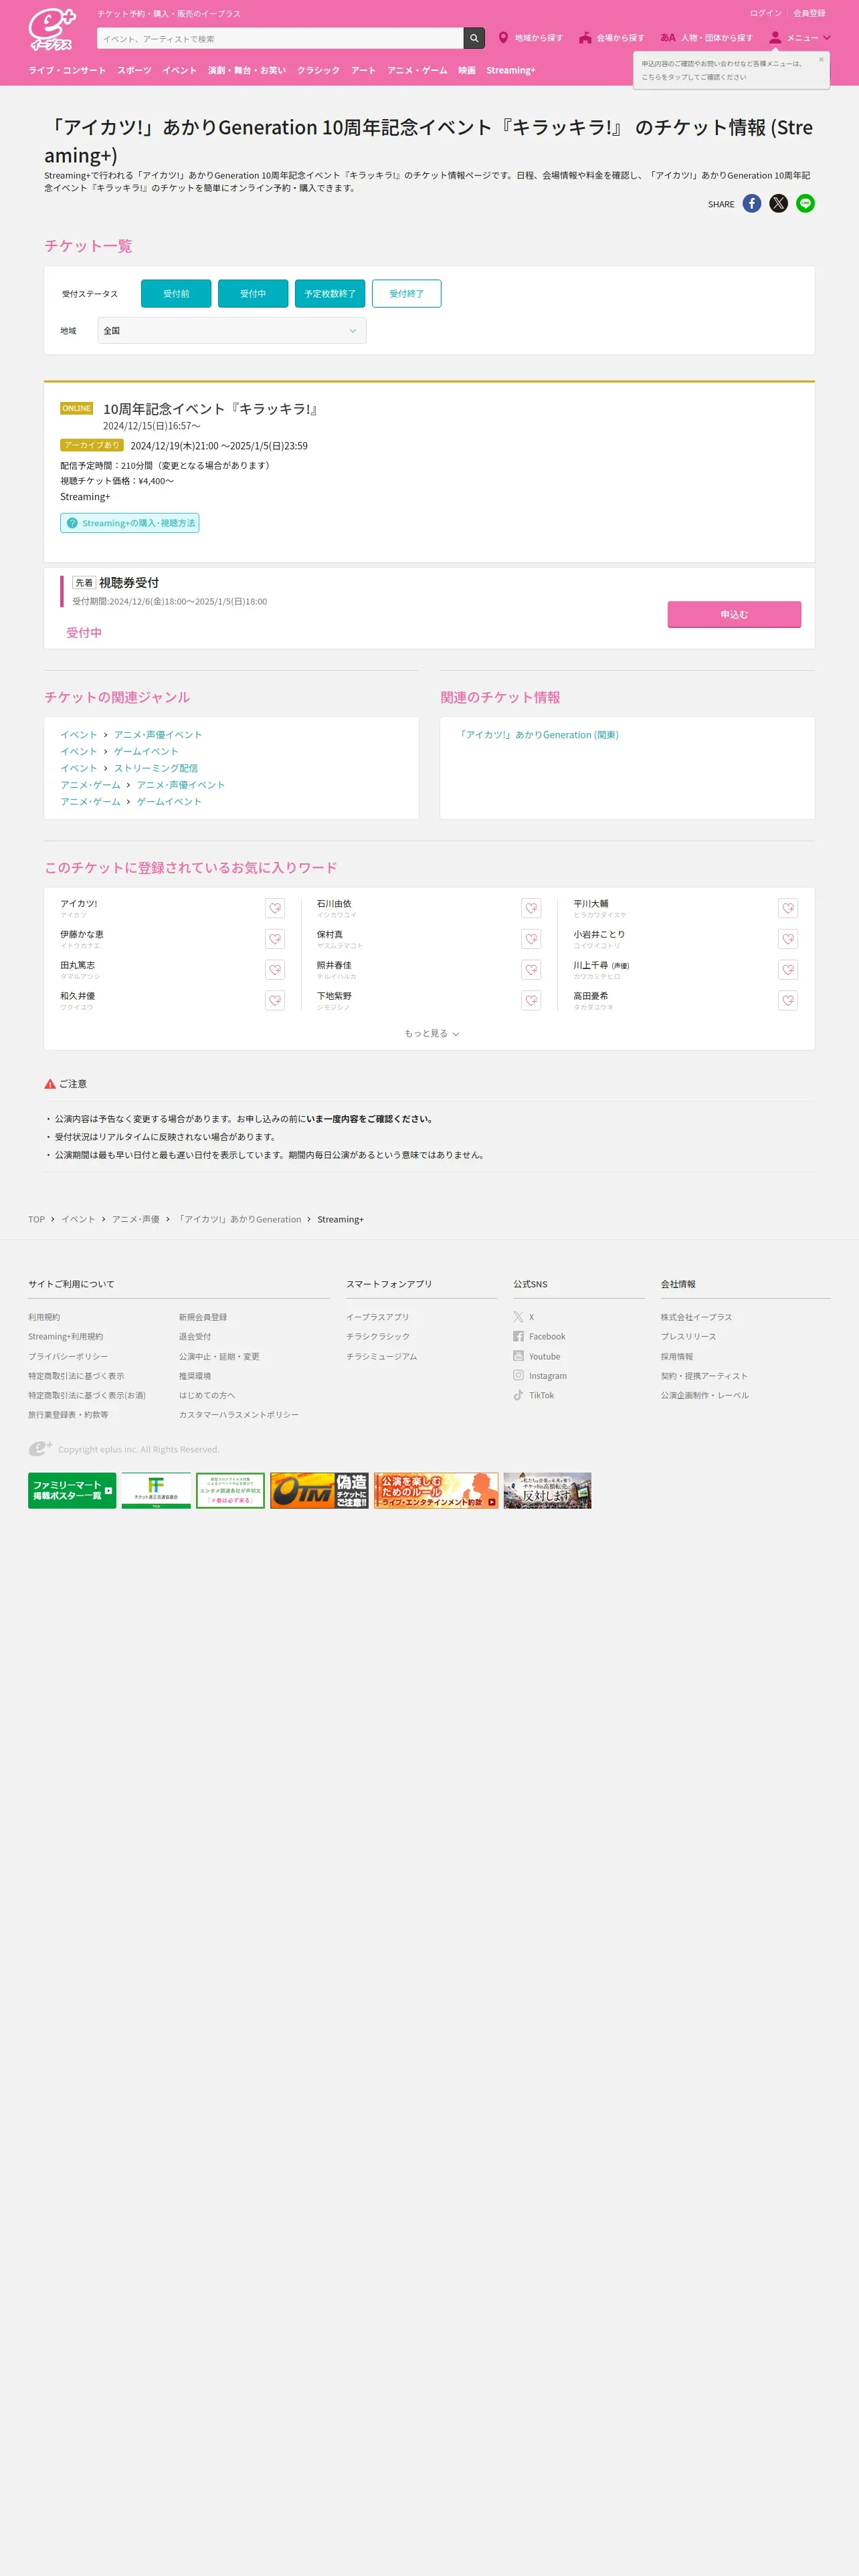Viewport: 859px width, 2576px height.
Task: Click the heart icon for 小岩井ことり
Action: pos(788,939)
